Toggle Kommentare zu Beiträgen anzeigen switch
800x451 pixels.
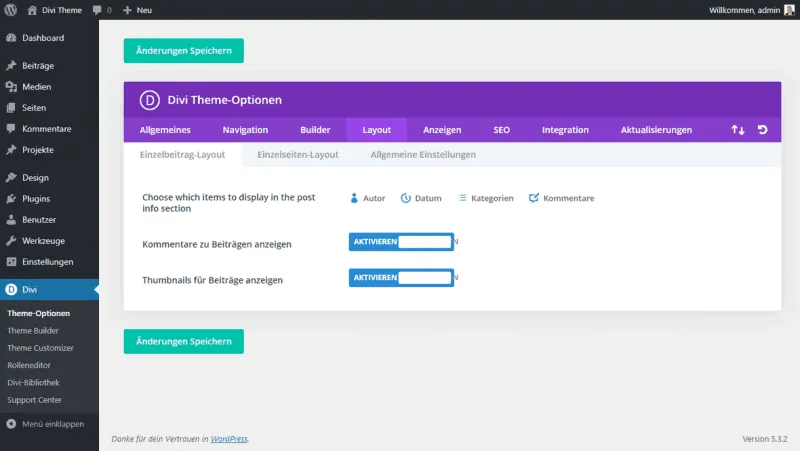(402, 242)
